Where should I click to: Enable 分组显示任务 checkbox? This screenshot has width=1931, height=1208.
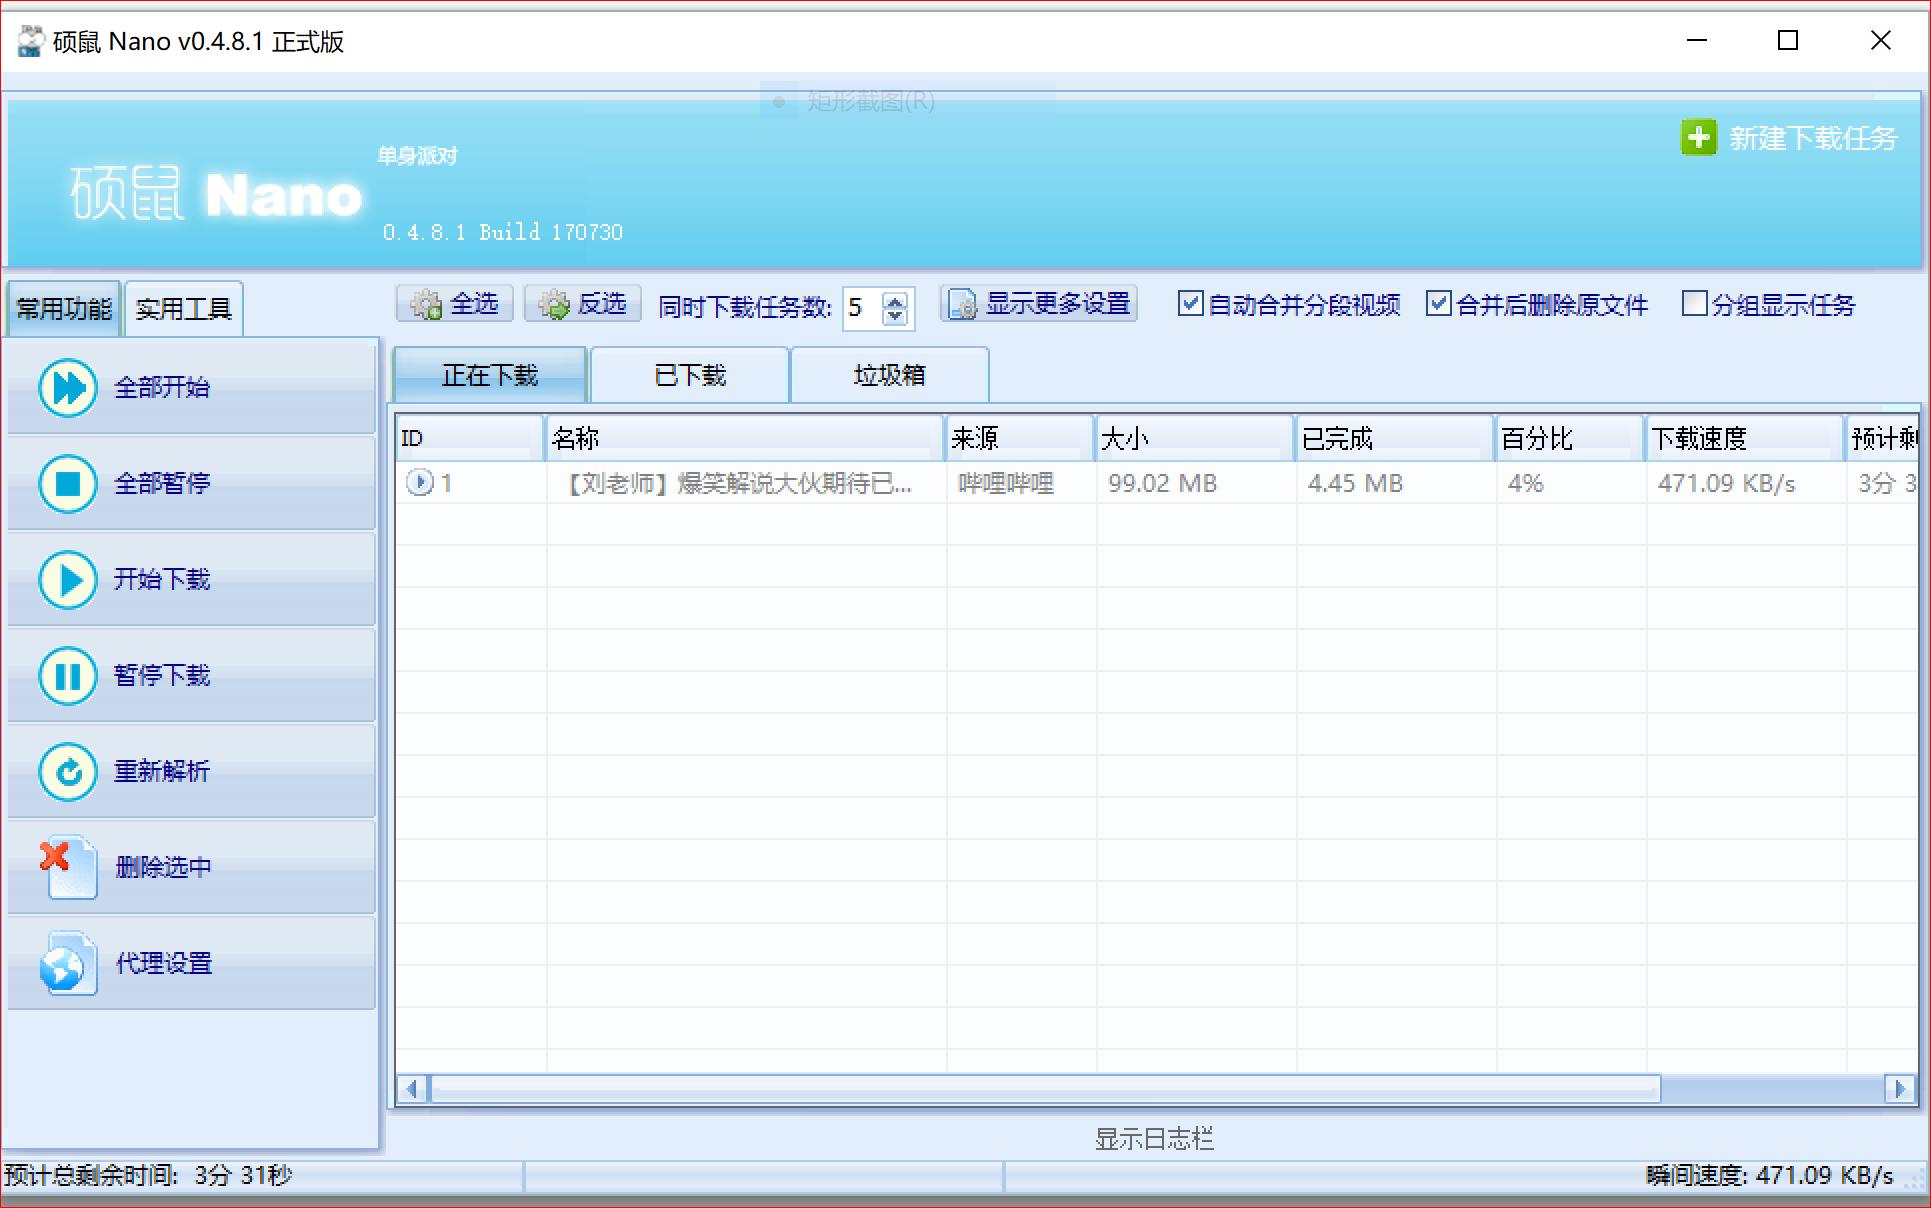point(1695,304)
